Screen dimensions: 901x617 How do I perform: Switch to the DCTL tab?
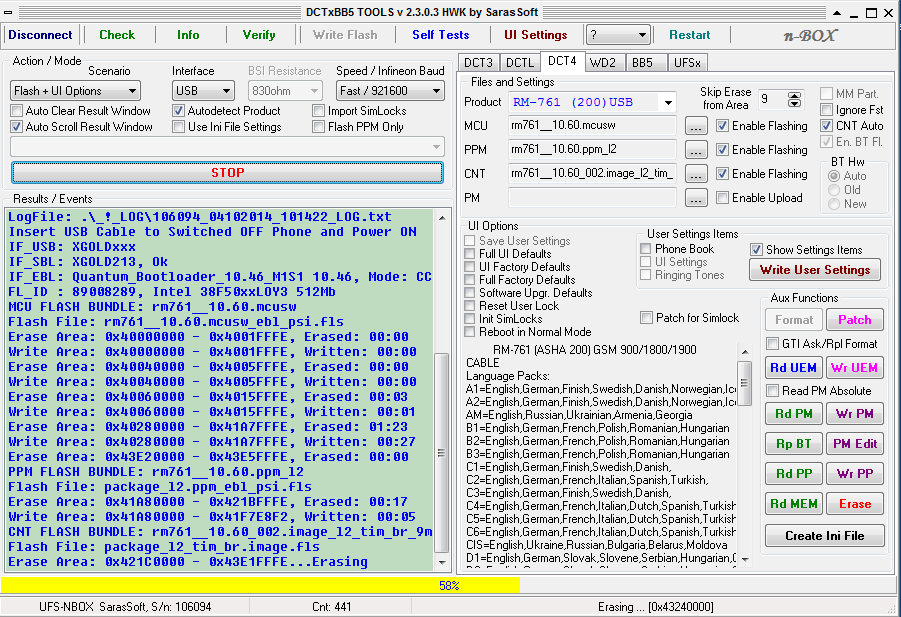click(520, 63)
